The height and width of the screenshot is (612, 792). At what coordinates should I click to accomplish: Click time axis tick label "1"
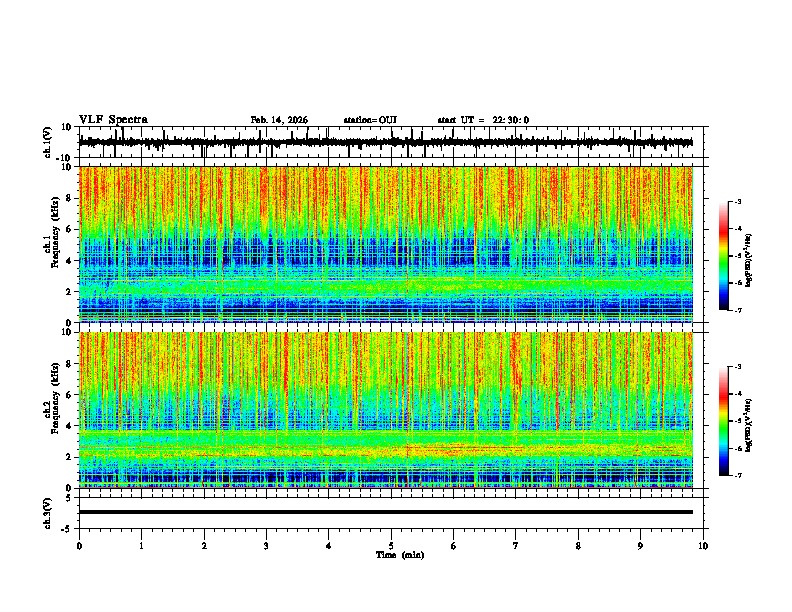click(x=141, y=546)
